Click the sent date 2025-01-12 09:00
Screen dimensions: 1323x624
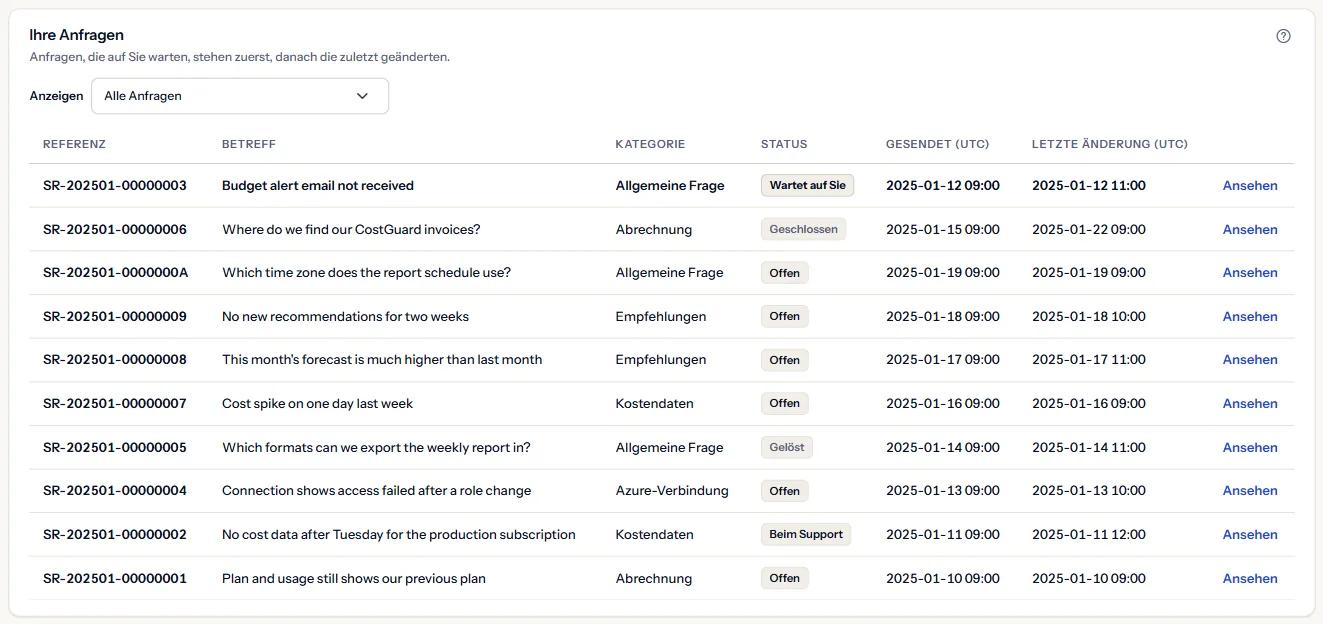tap(943, 186)
